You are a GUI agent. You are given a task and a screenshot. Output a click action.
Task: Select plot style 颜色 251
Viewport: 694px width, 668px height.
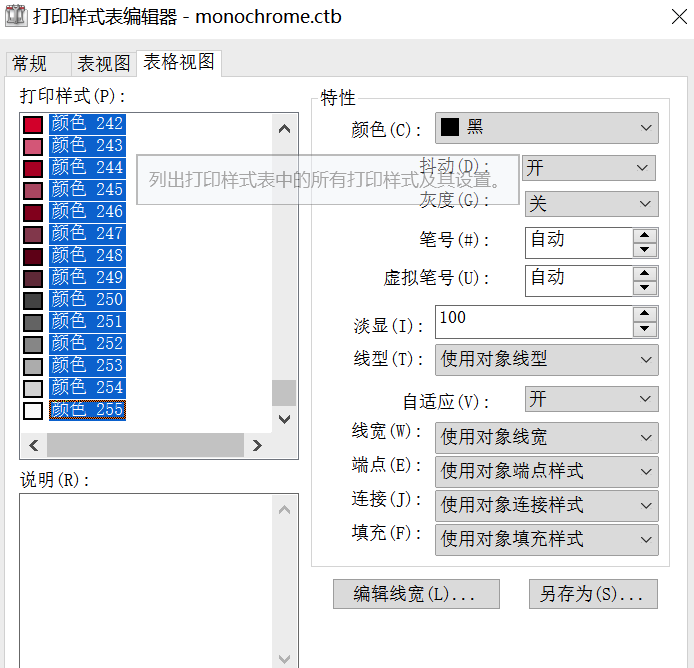[87, 322]
